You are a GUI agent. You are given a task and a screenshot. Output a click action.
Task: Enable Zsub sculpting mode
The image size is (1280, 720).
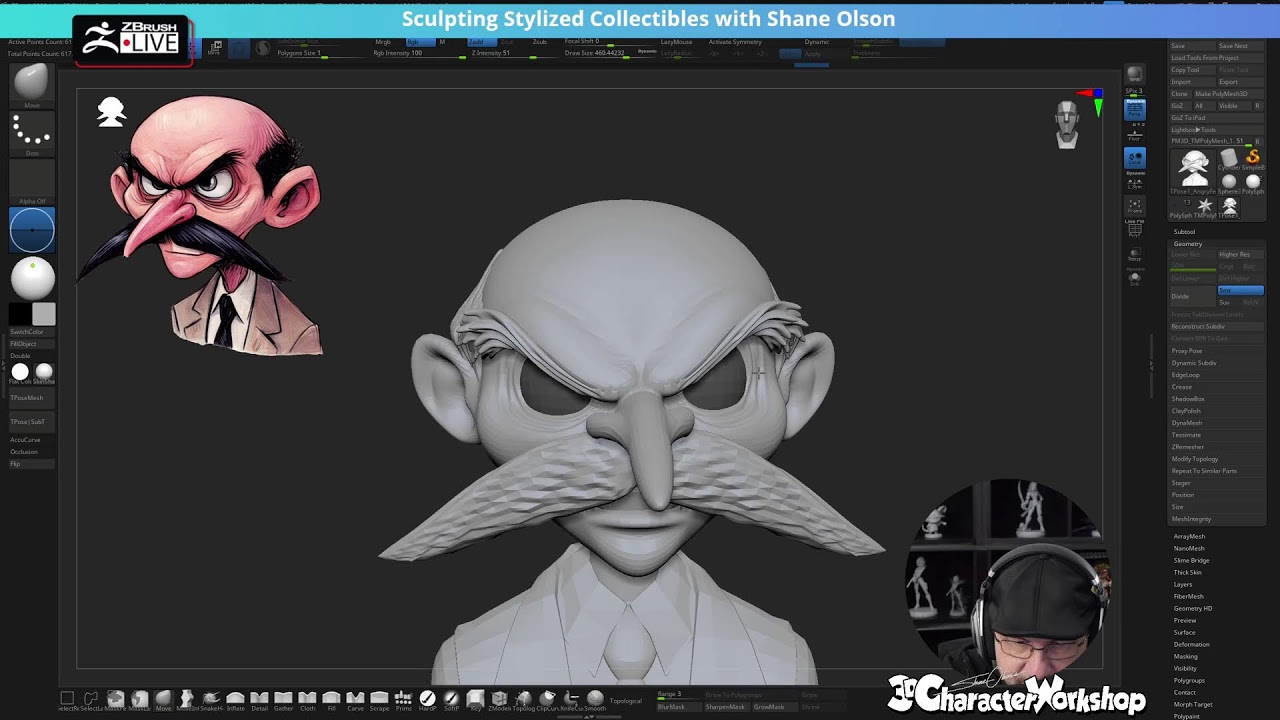point(539,42)
